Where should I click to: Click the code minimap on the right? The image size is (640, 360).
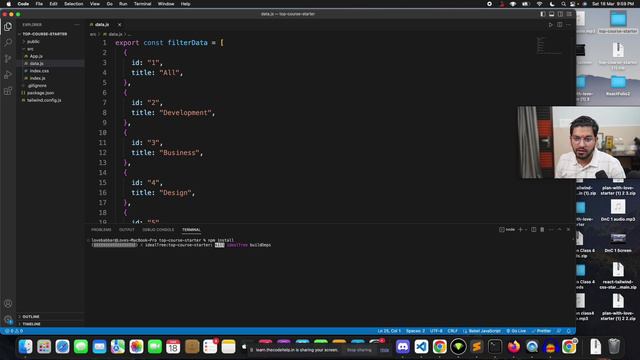click(549, 45)
